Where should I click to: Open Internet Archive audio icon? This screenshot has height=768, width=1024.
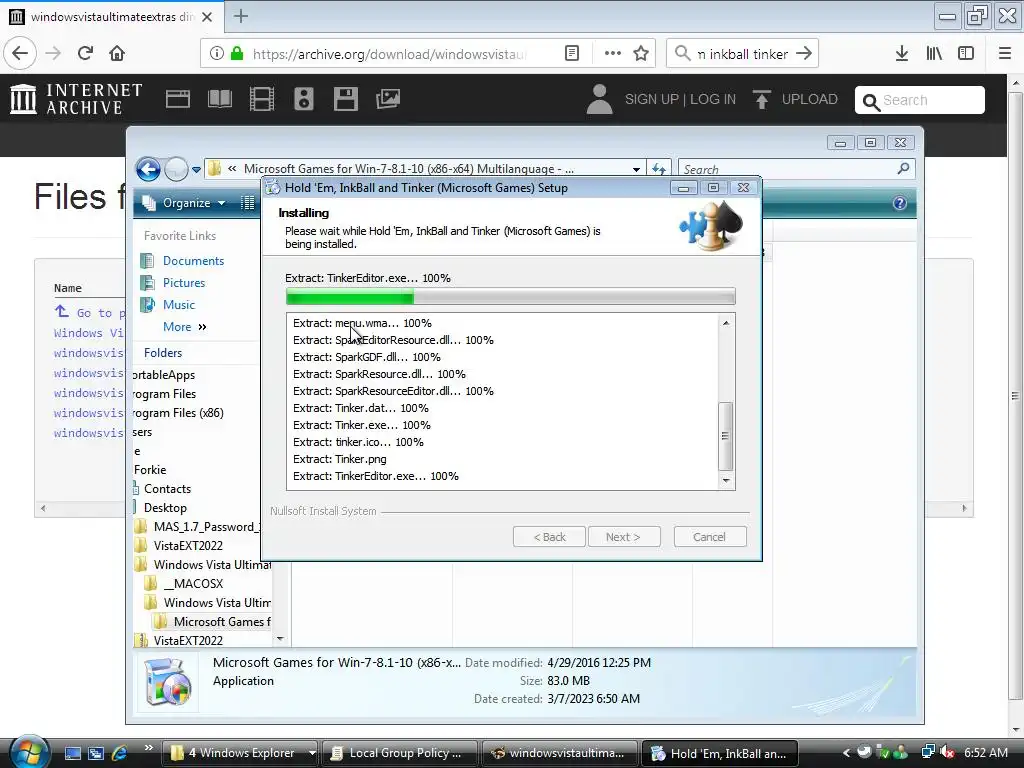[x=304, y=99]
